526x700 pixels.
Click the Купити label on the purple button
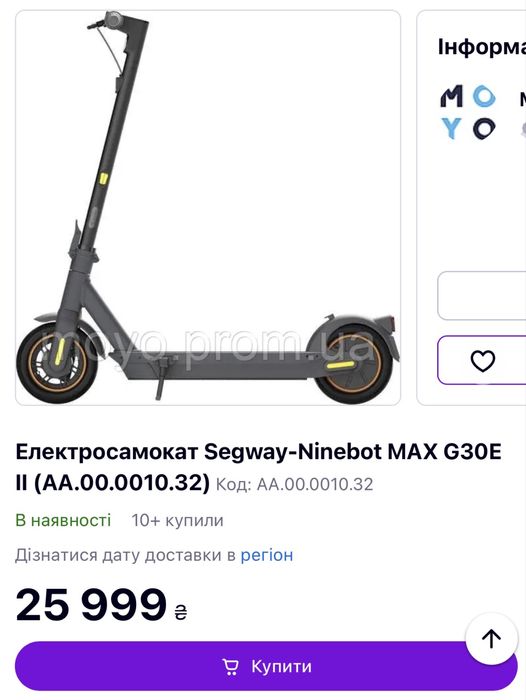(x=281, y=667)
